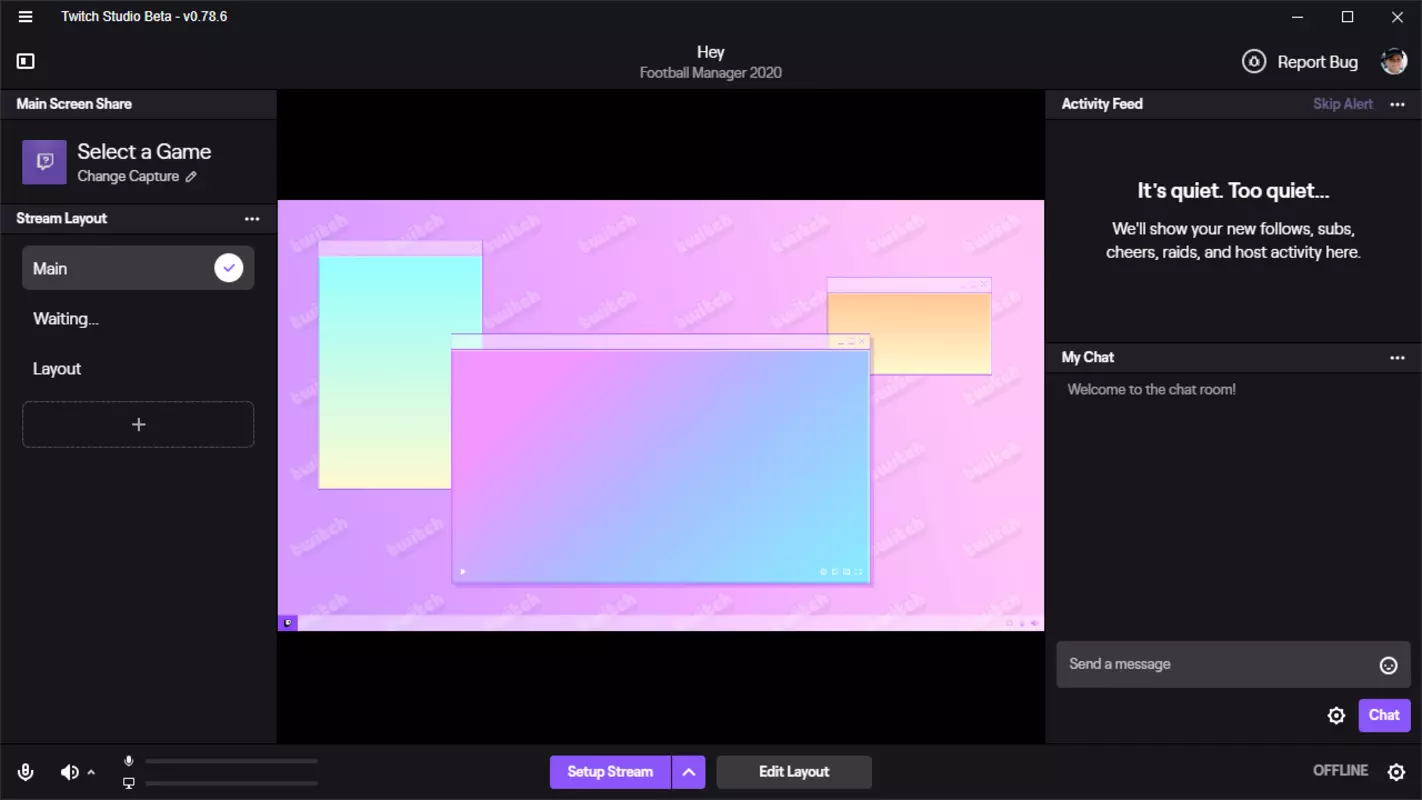Mute the speaker audio

[x=69, y=772]
